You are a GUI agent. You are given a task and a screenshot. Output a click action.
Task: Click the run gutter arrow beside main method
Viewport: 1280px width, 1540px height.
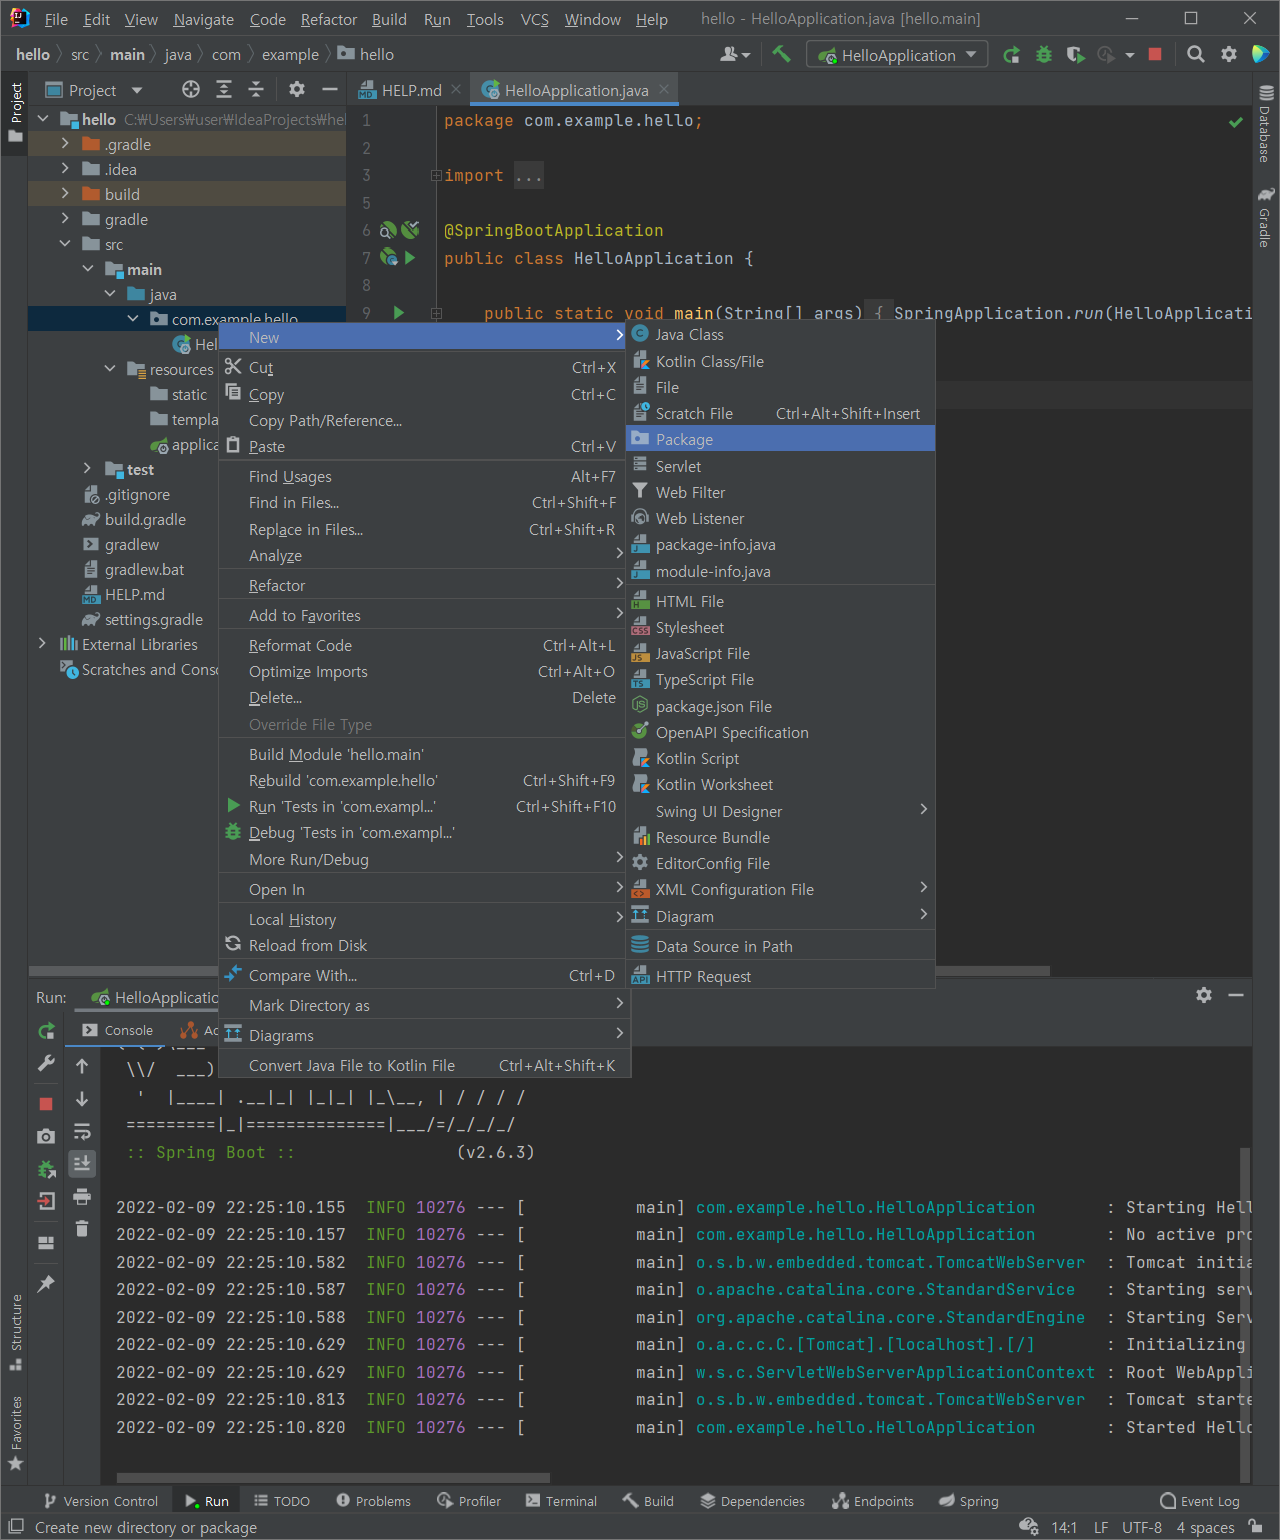[399, 313]
